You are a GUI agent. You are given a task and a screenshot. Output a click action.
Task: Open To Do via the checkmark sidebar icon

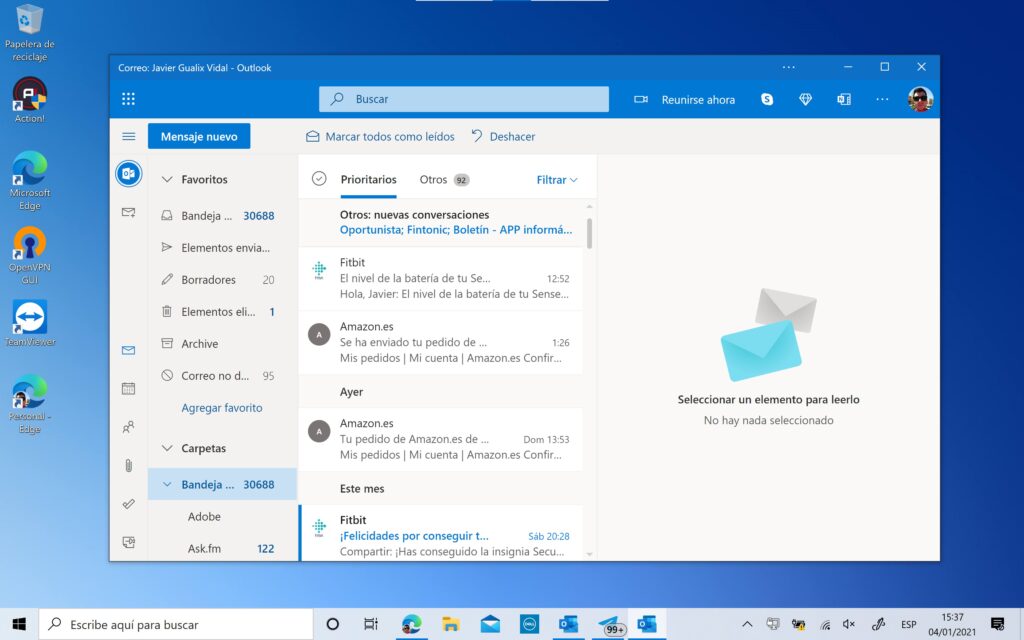pyautogui.click(x=128, y=503)
